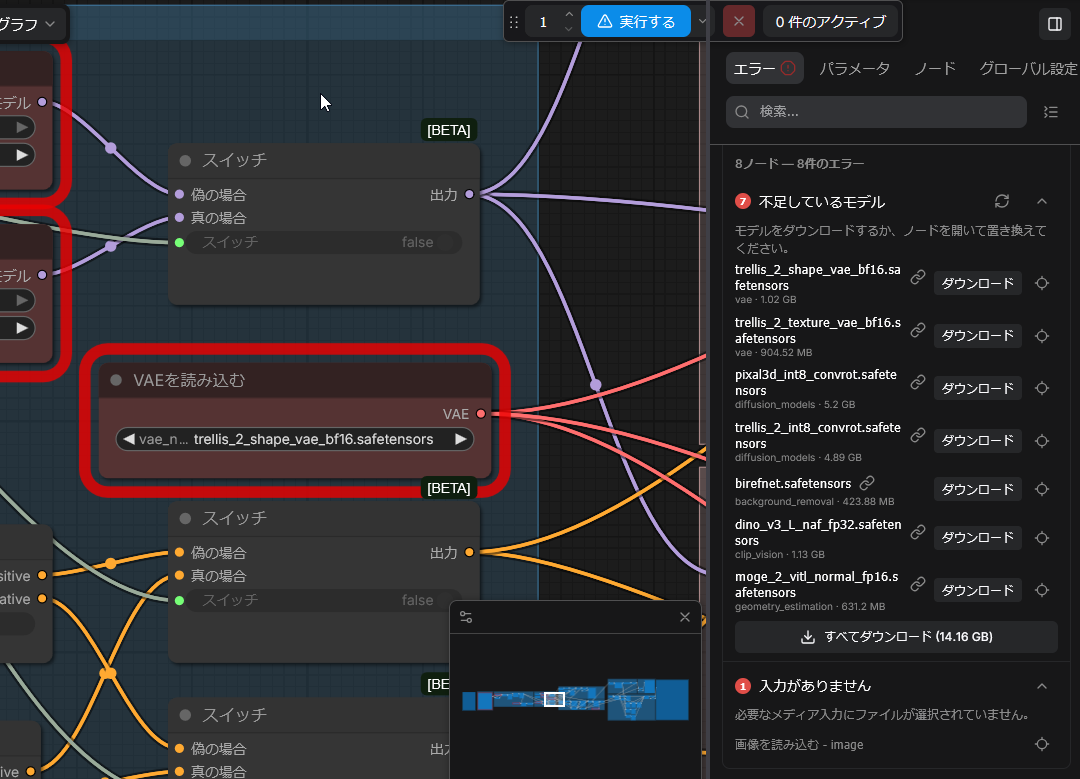
Task: Download pixal3d_int8_convrot.safetensors
Action: (x=977, y=388)
